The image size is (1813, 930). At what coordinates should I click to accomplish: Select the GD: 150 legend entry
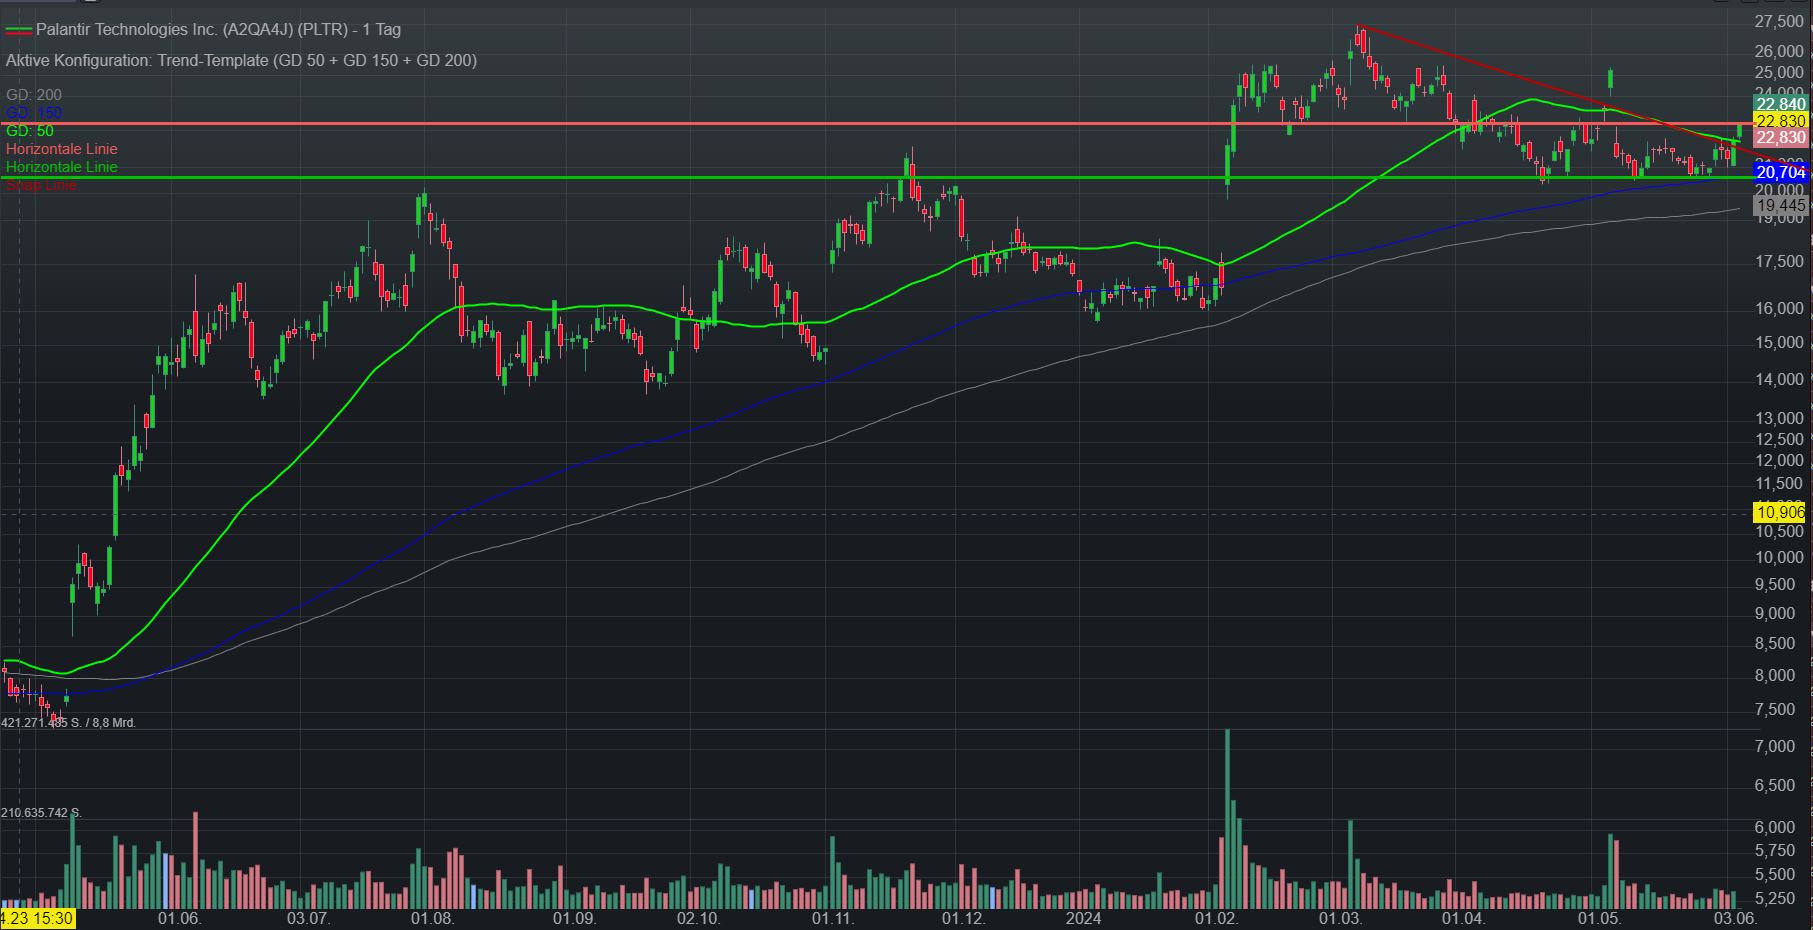[33, 113]
